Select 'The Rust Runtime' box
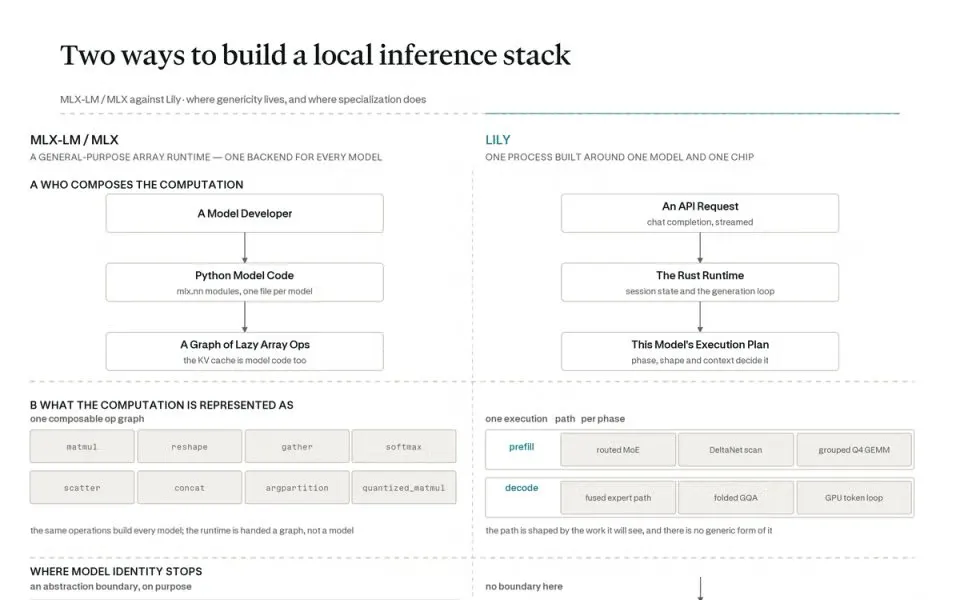The image size is (960, 600). pyautogui.click(x=700, y=282)
